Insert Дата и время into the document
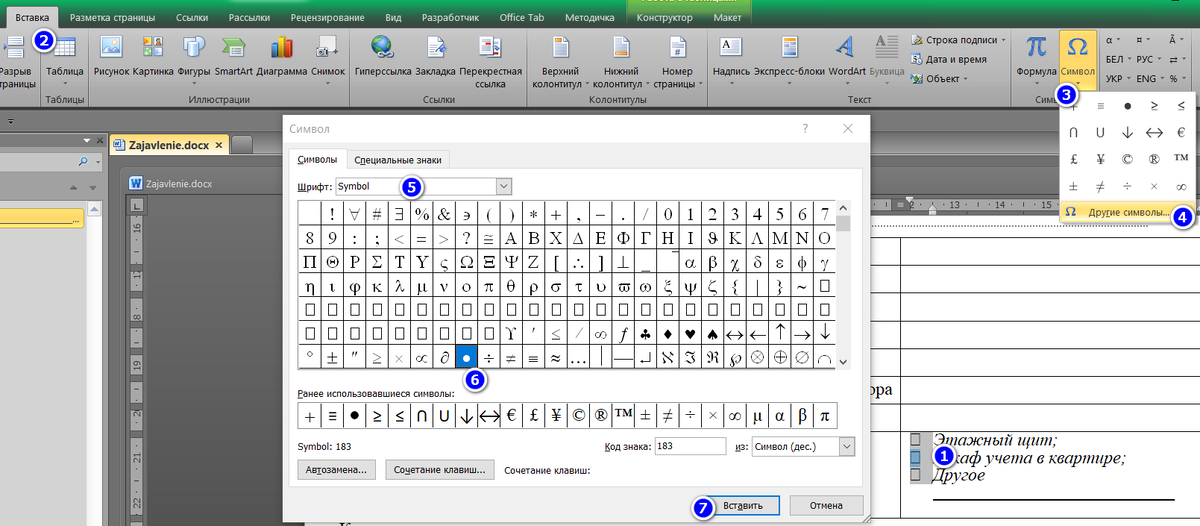The image size is (1200, 526). coord(948,59)
